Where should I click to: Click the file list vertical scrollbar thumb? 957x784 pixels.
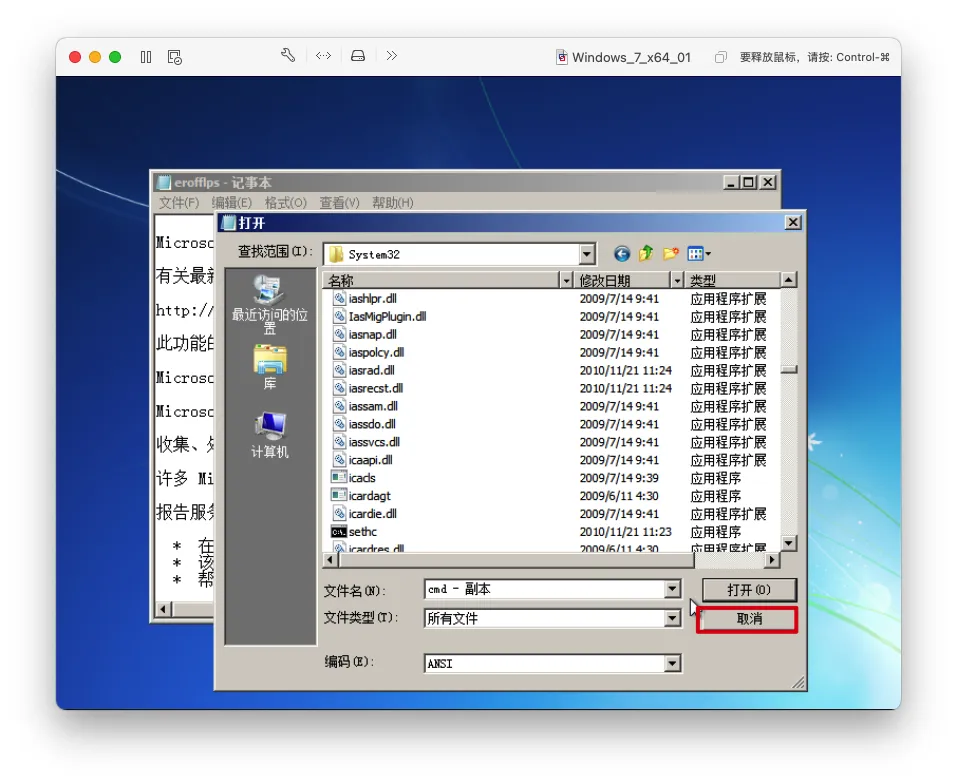(789, 370)
